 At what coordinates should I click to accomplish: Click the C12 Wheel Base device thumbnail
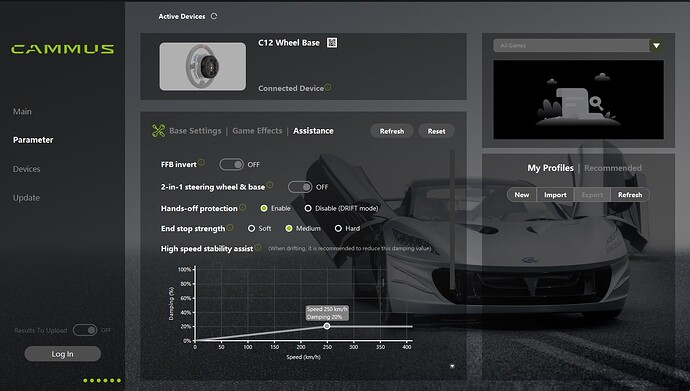pyautogui.click(x=202, y=66)
